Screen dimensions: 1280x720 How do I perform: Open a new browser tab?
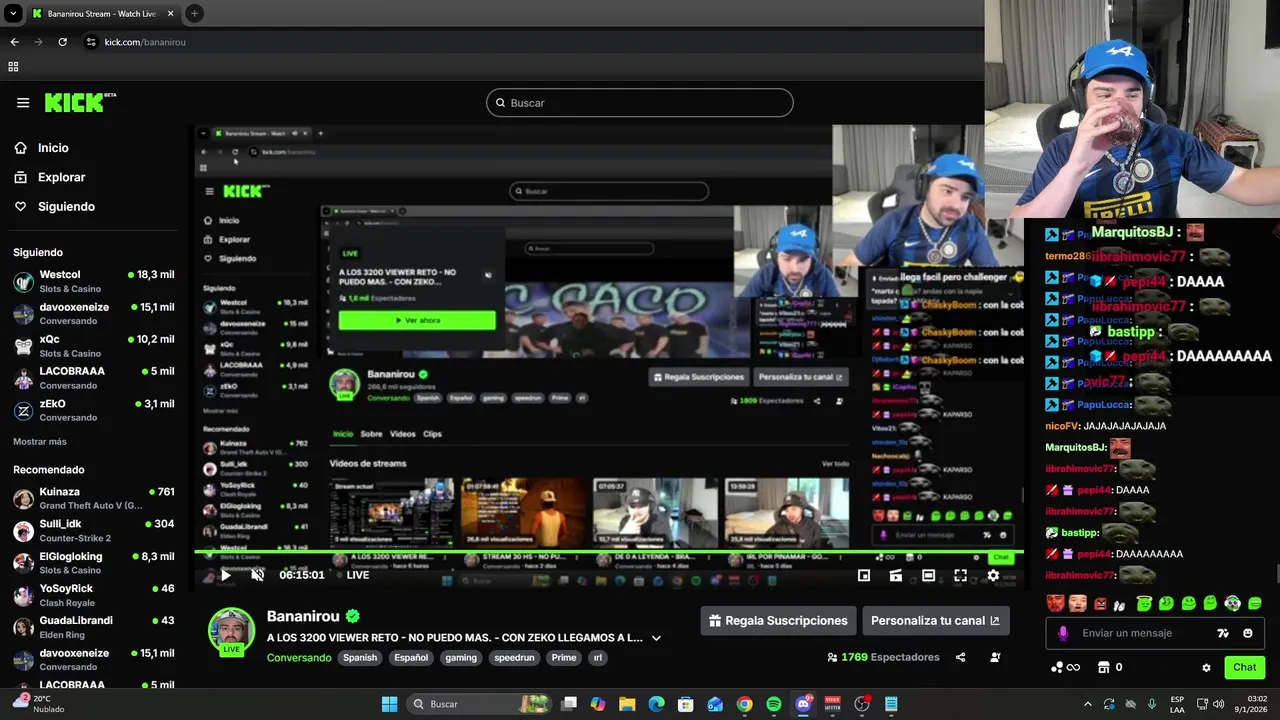pos(194,13)
